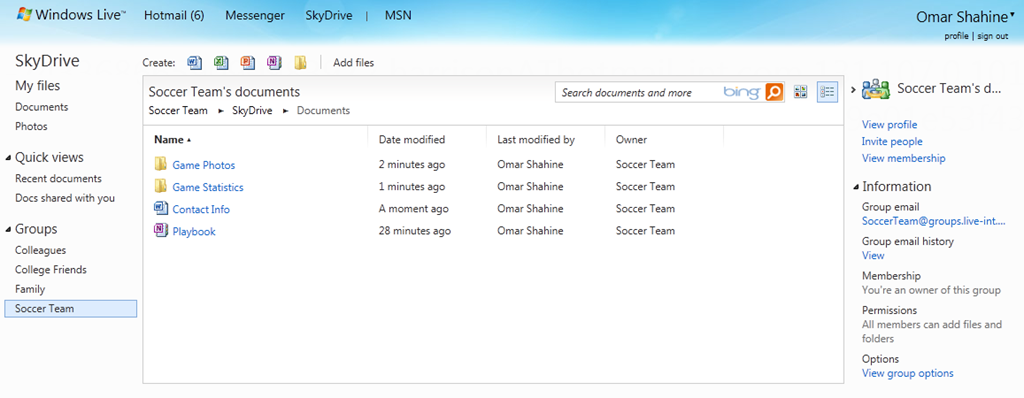
Task: Click the Invite people link
Action: tap(892, 141)
